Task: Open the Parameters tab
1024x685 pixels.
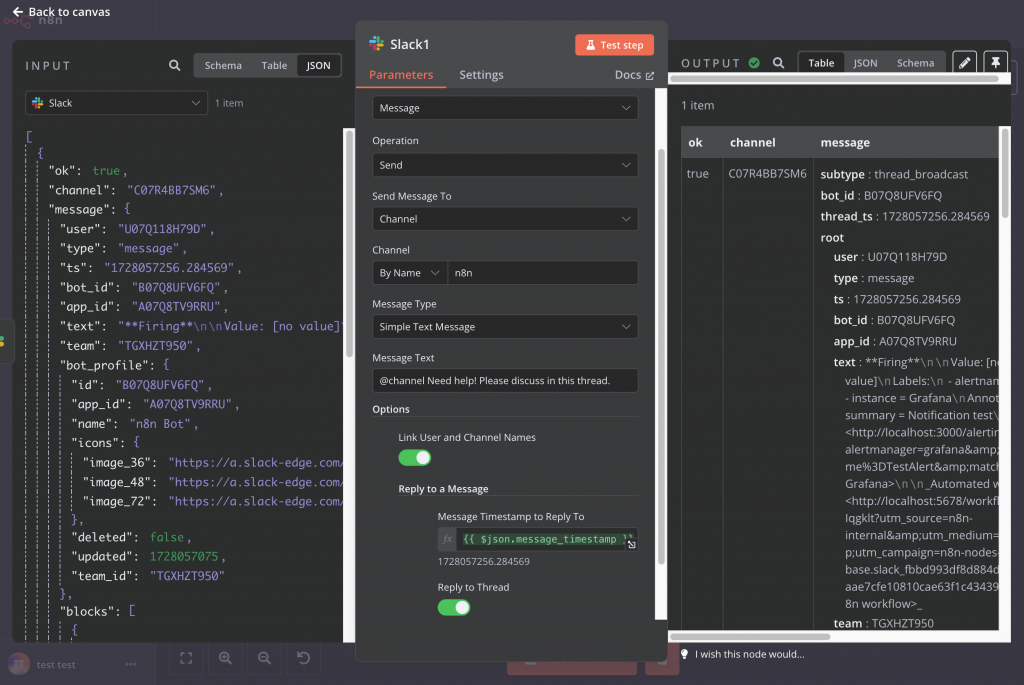Action: (401, 74)
